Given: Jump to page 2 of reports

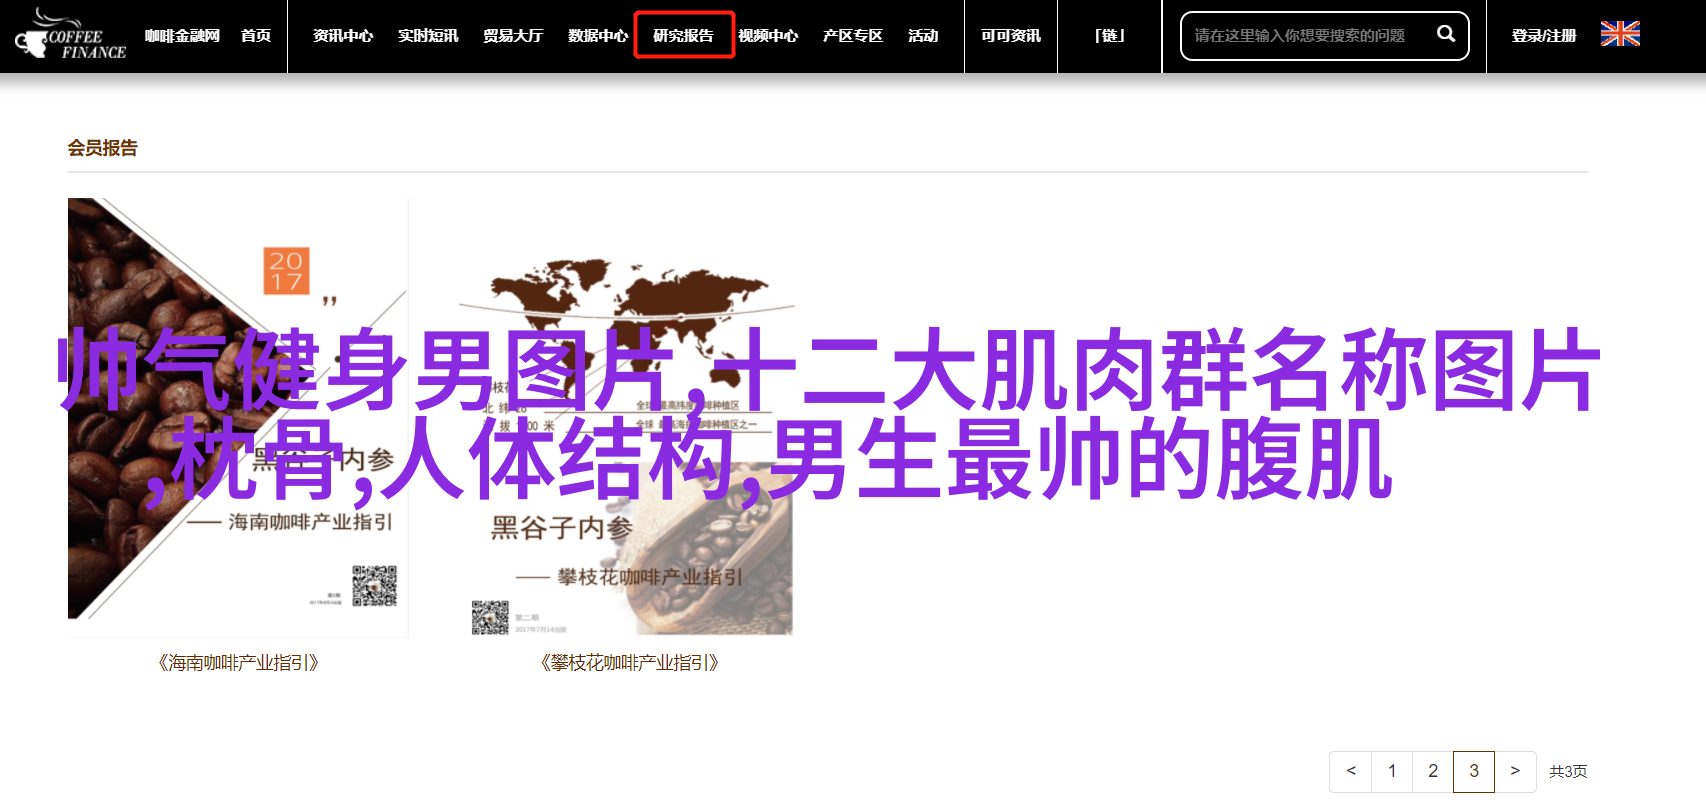Looking at the screenshot, I should [1433, 771].
